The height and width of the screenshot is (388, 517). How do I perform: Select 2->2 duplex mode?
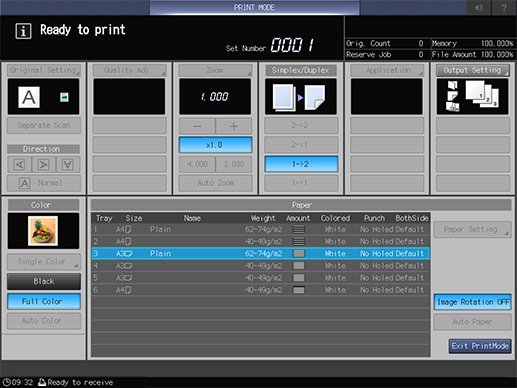(x=301, y=126)
